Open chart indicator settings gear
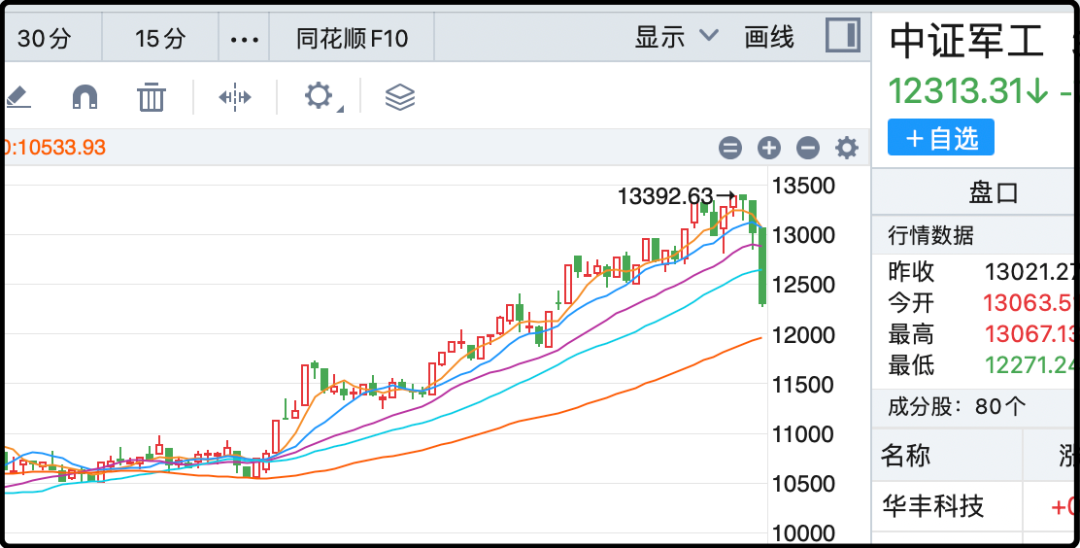 847,148
